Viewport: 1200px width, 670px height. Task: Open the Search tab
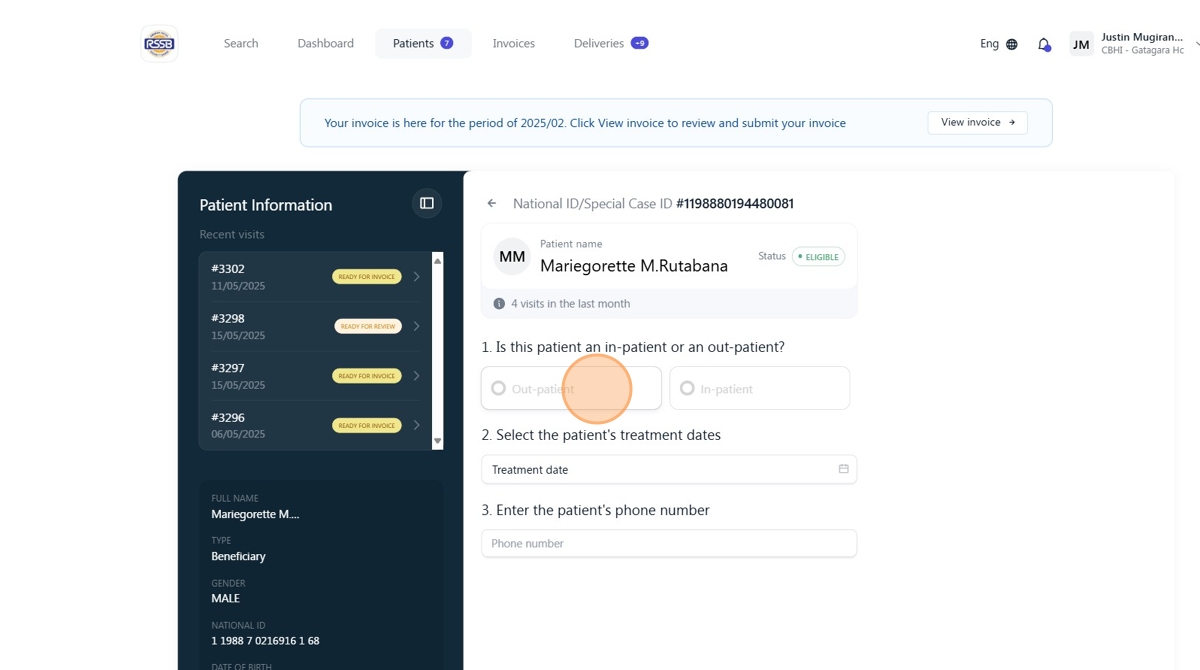(x=241, y=44)
